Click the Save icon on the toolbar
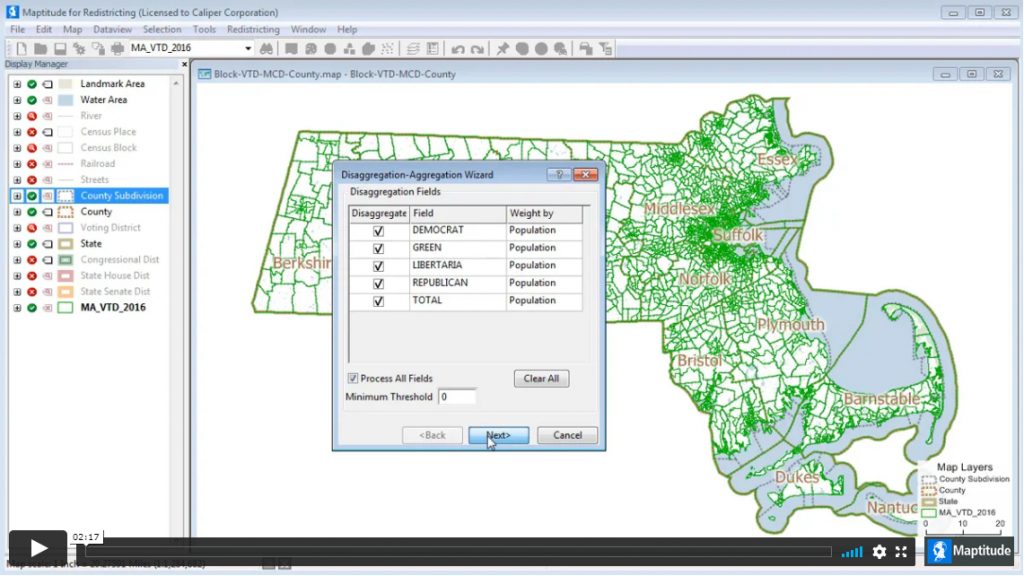Screen dimensions: 1024x576 (60, 48)
